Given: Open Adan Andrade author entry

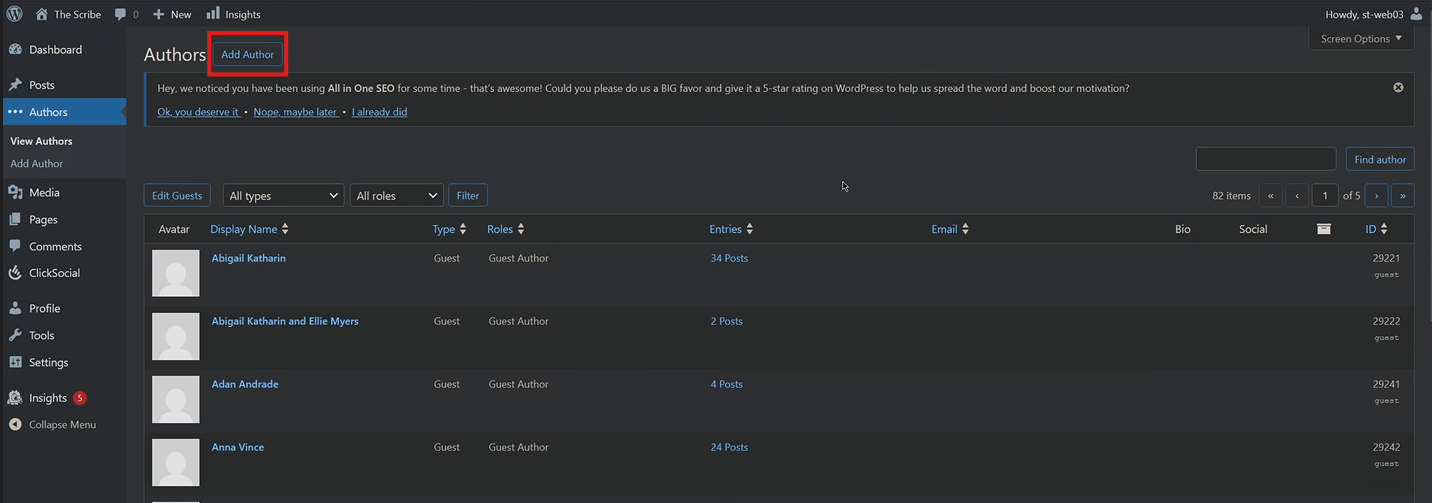Looking at the screenshot, I should 245,384.
